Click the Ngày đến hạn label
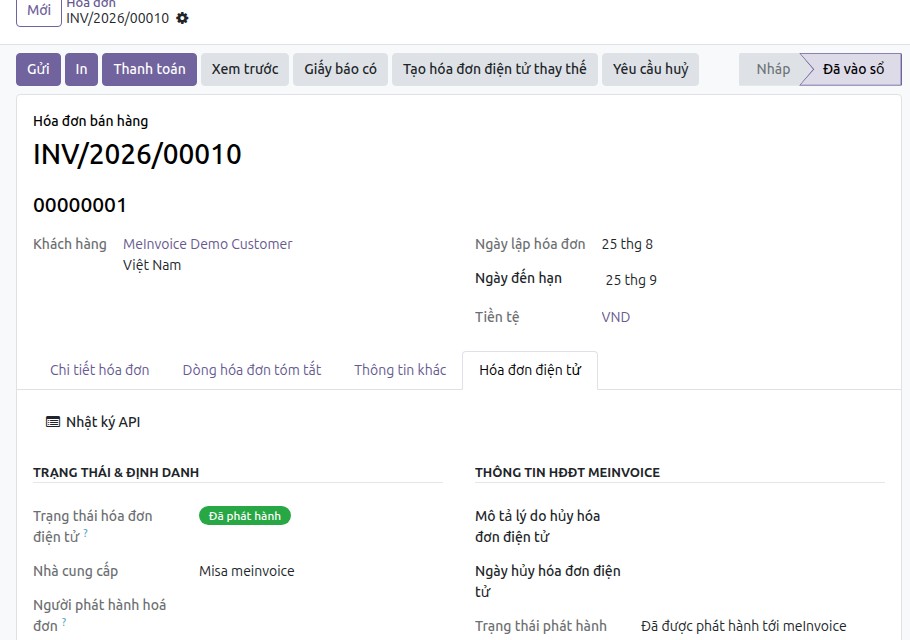 (518, 279)
